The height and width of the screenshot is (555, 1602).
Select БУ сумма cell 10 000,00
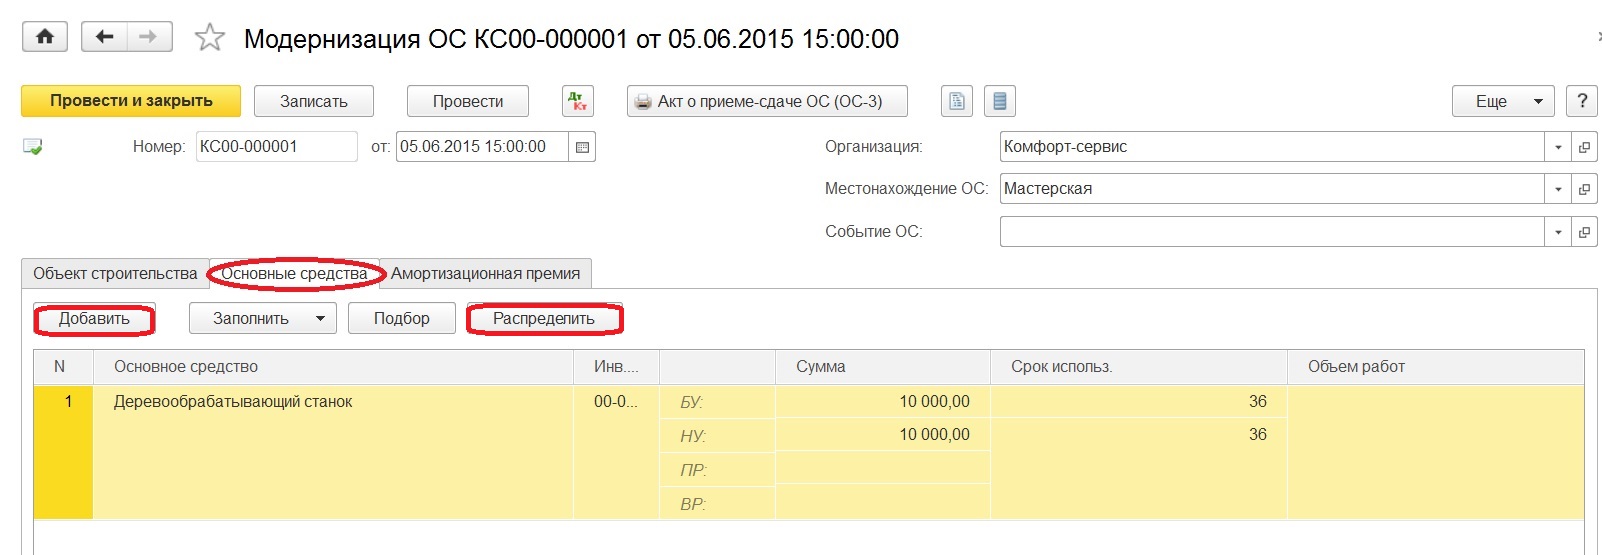pos(883,401)
